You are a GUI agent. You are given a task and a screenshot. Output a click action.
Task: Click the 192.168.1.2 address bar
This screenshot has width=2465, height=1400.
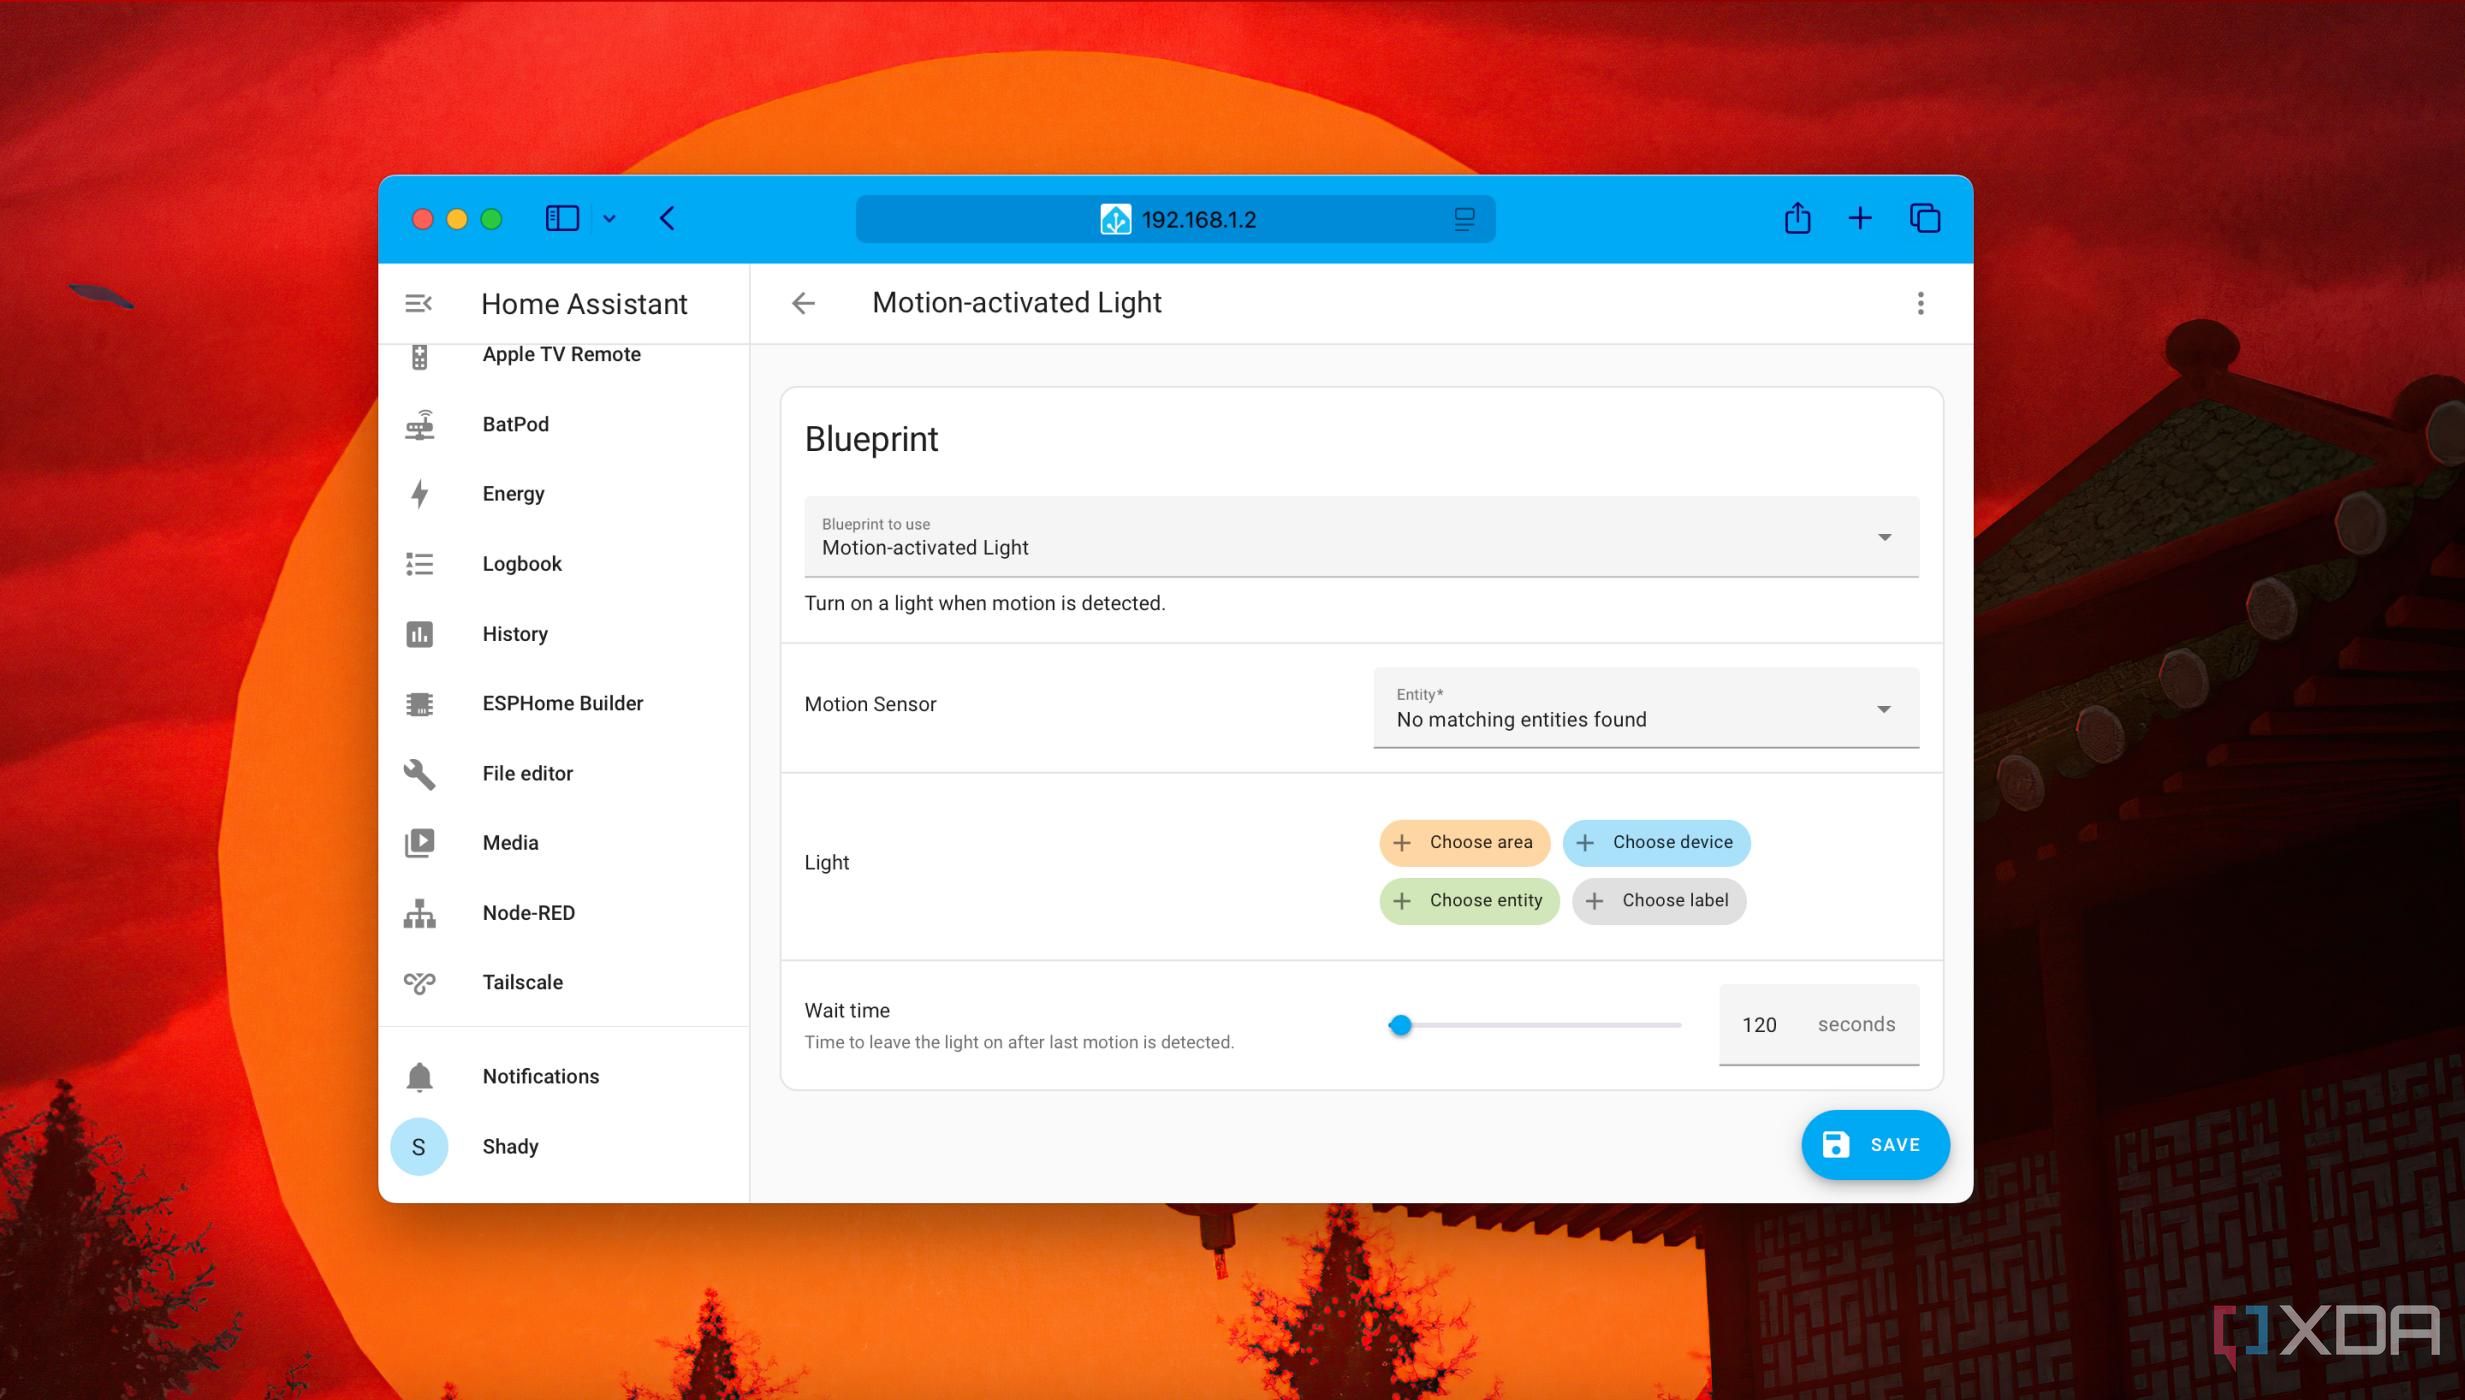[1175, 219]
